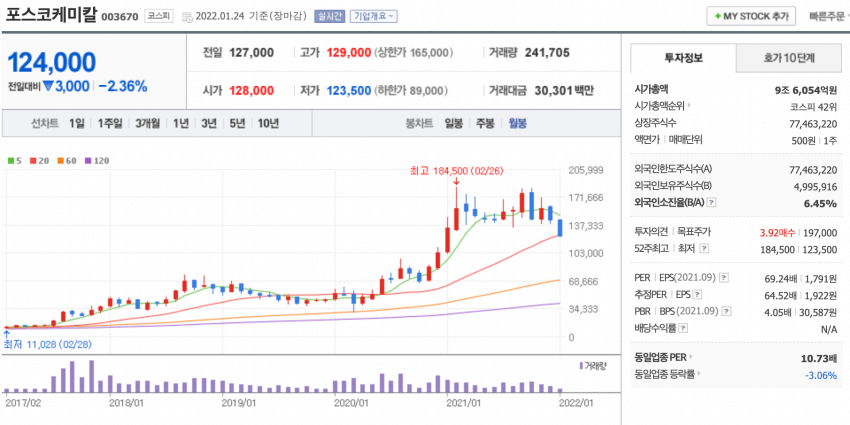Open help icon next to 외국인소진율(B/A)
The width and height of the screenshot is (850, 425).
(x=711, y=203)
